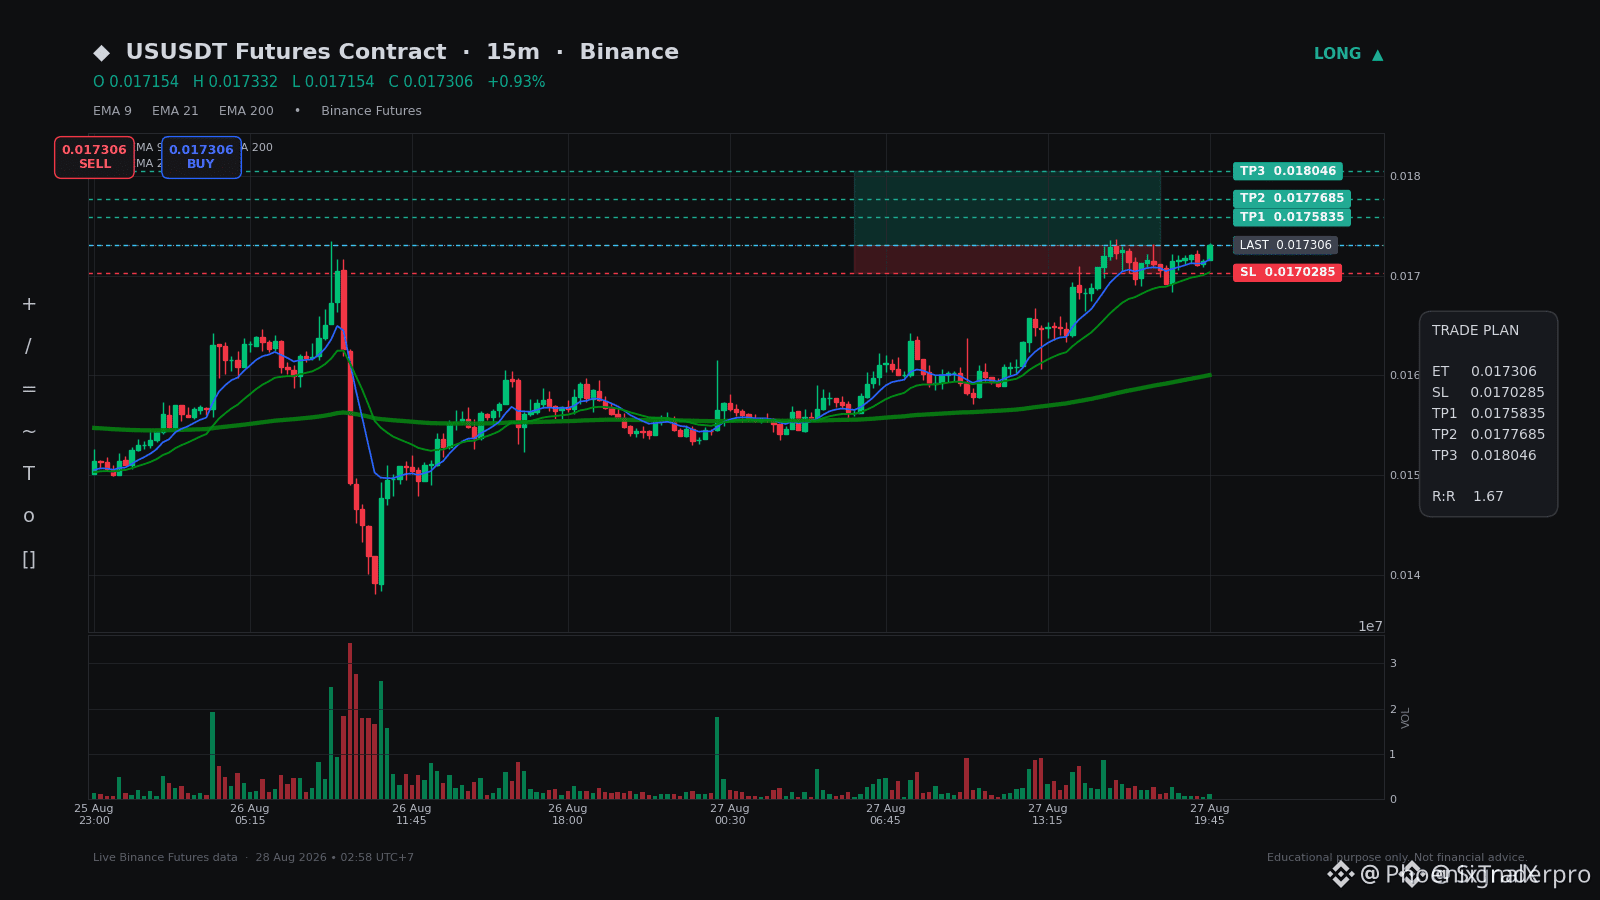1600x900 pixels.
Task: Click the 26 Aug 18:00 time label
Action: click(x=568, y=815)
